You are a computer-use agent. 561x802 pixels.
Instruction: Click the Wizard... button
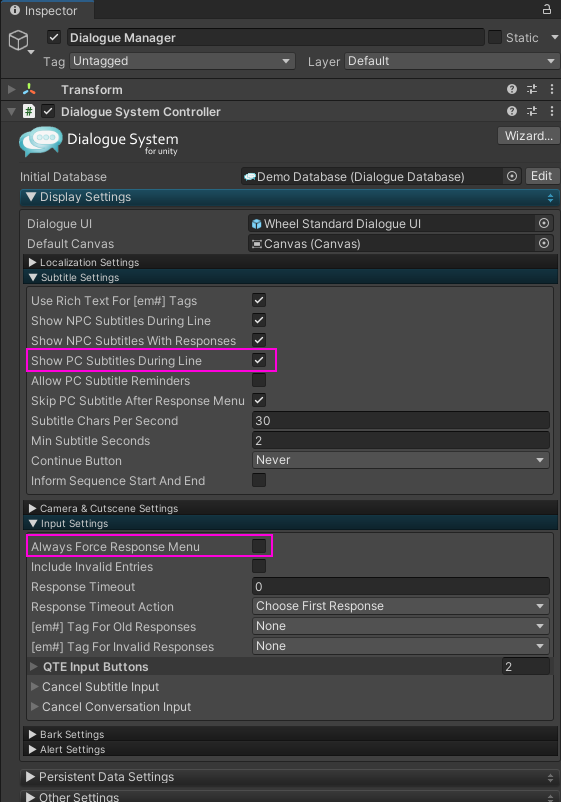tap(528, 136)
